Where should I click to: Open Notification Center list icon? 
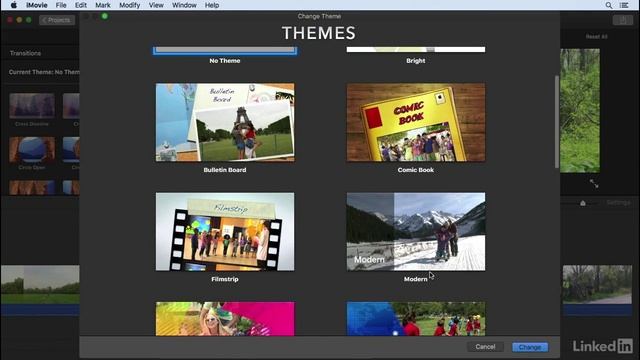tap(624, 5)
